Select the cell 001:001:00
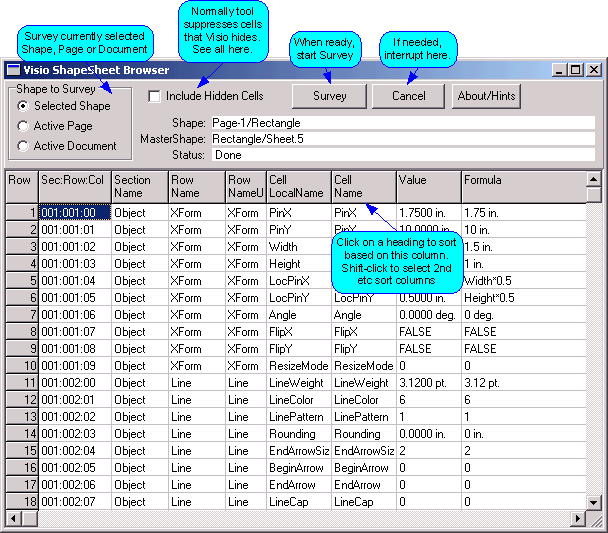The width and height of the screenshot is (608, 533). 75,212
